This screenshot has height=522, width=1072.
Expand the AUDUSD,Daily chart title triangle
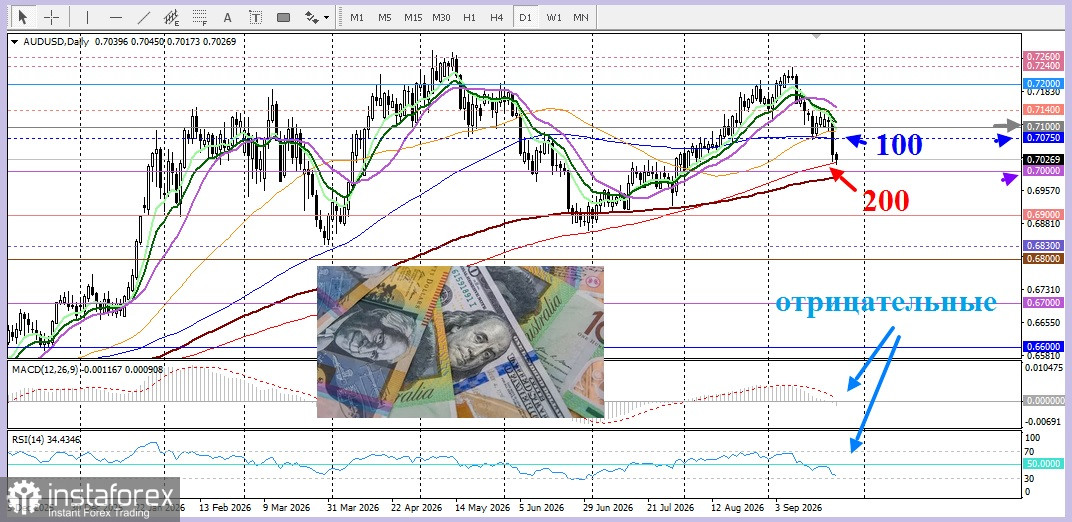tap(15, 42)
